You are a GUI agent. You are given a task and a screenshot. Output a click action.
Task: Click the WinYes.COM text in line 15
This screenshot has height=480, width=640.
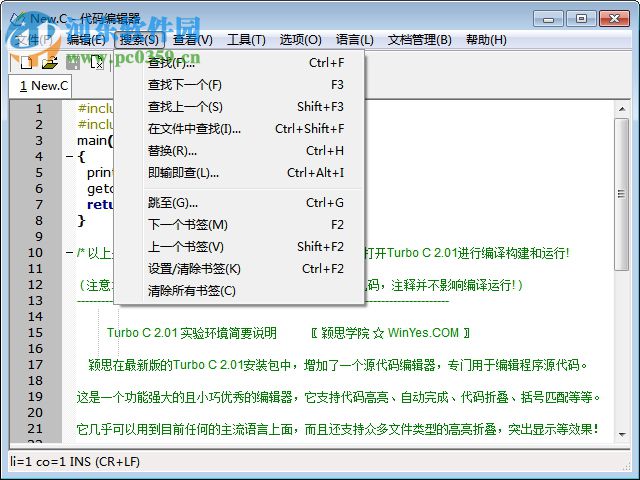click(x=423, y=333)
